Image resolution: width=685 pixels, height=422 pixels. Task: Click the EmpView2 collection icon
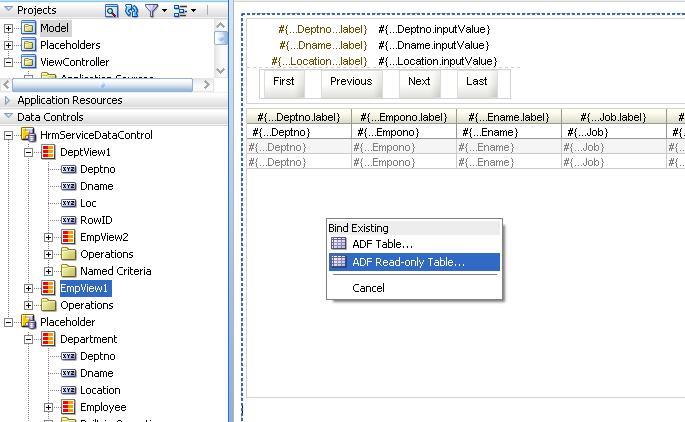pos(68,237)
